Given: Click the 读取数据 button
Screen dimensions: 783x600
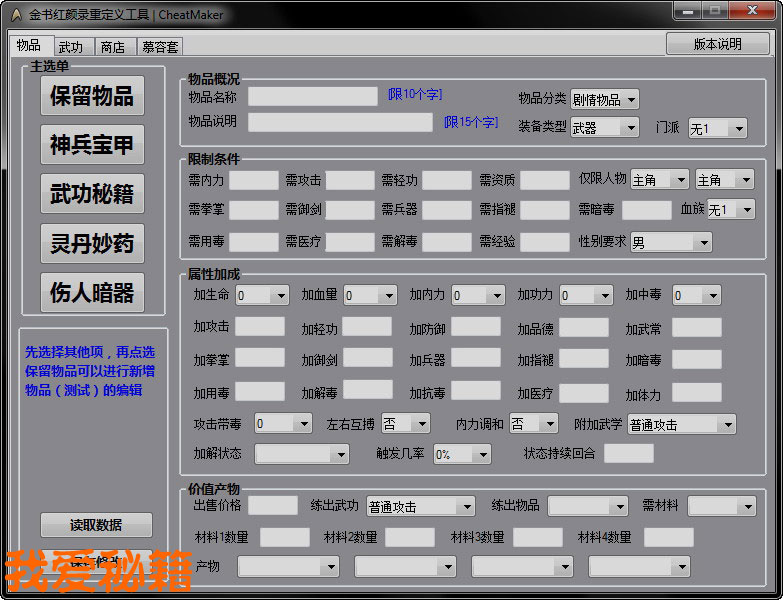Looking at the screenshot, I should [96, 525].
